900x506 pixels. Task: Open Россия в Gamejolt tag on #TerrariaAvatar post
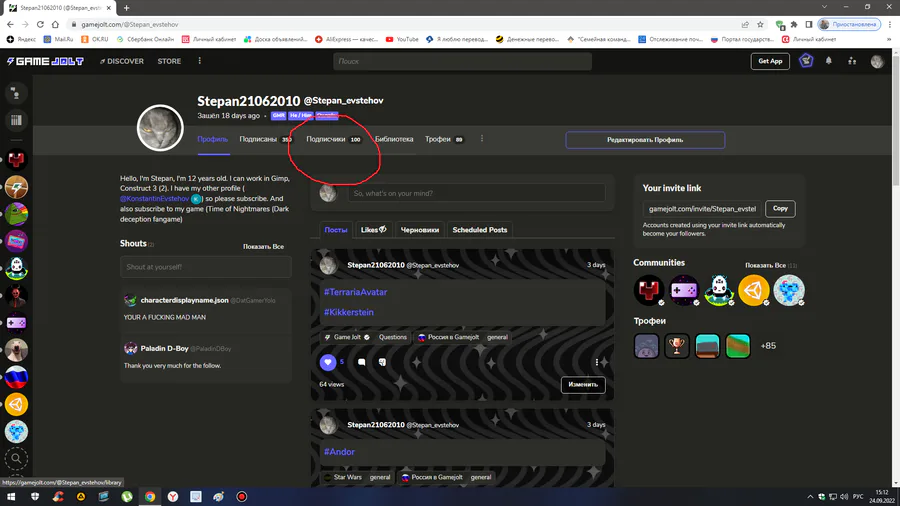tap(448, 337)
